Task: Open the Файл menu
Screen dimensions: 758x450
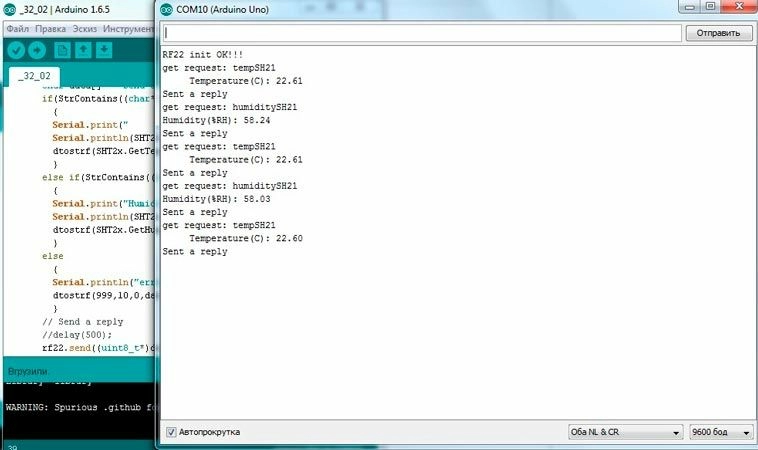Action: point(18,28)
